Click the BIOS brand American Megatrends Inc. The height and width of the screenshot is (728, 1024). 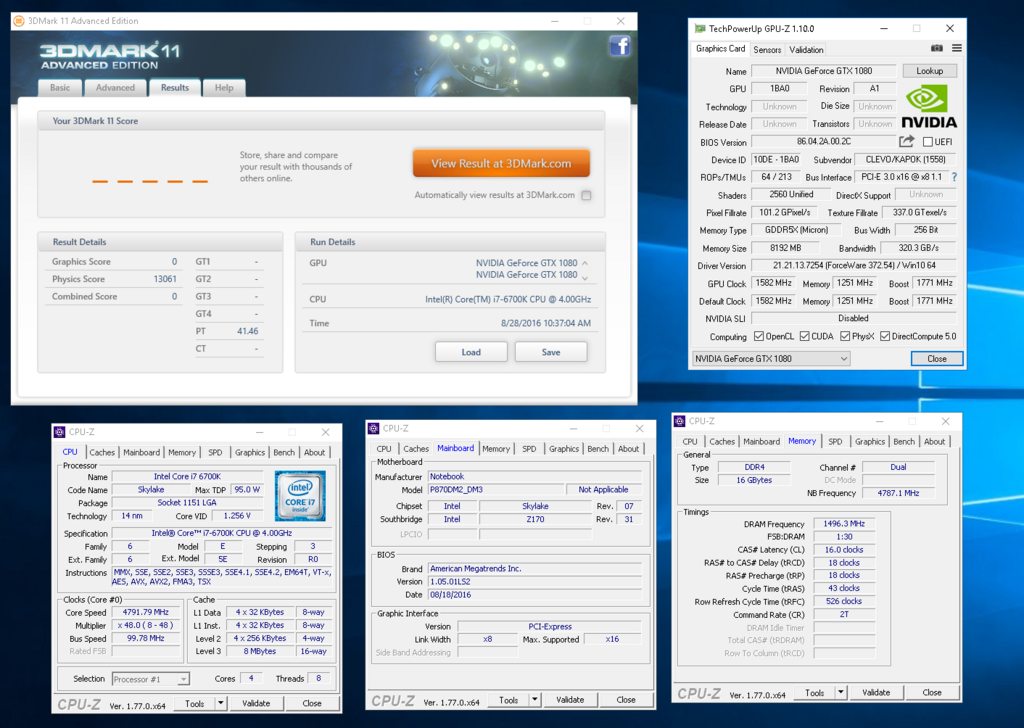click(x=536, y=569)
